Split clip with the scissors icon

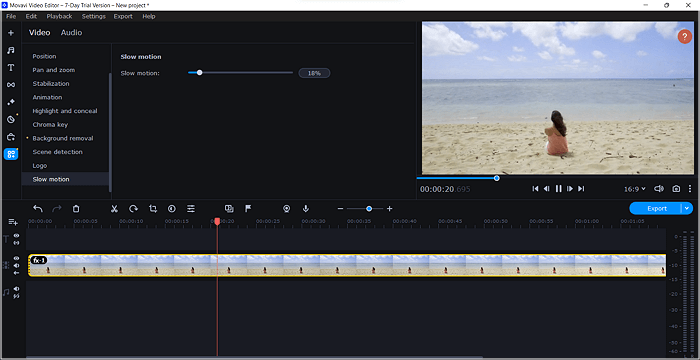(x=114, y=209)
